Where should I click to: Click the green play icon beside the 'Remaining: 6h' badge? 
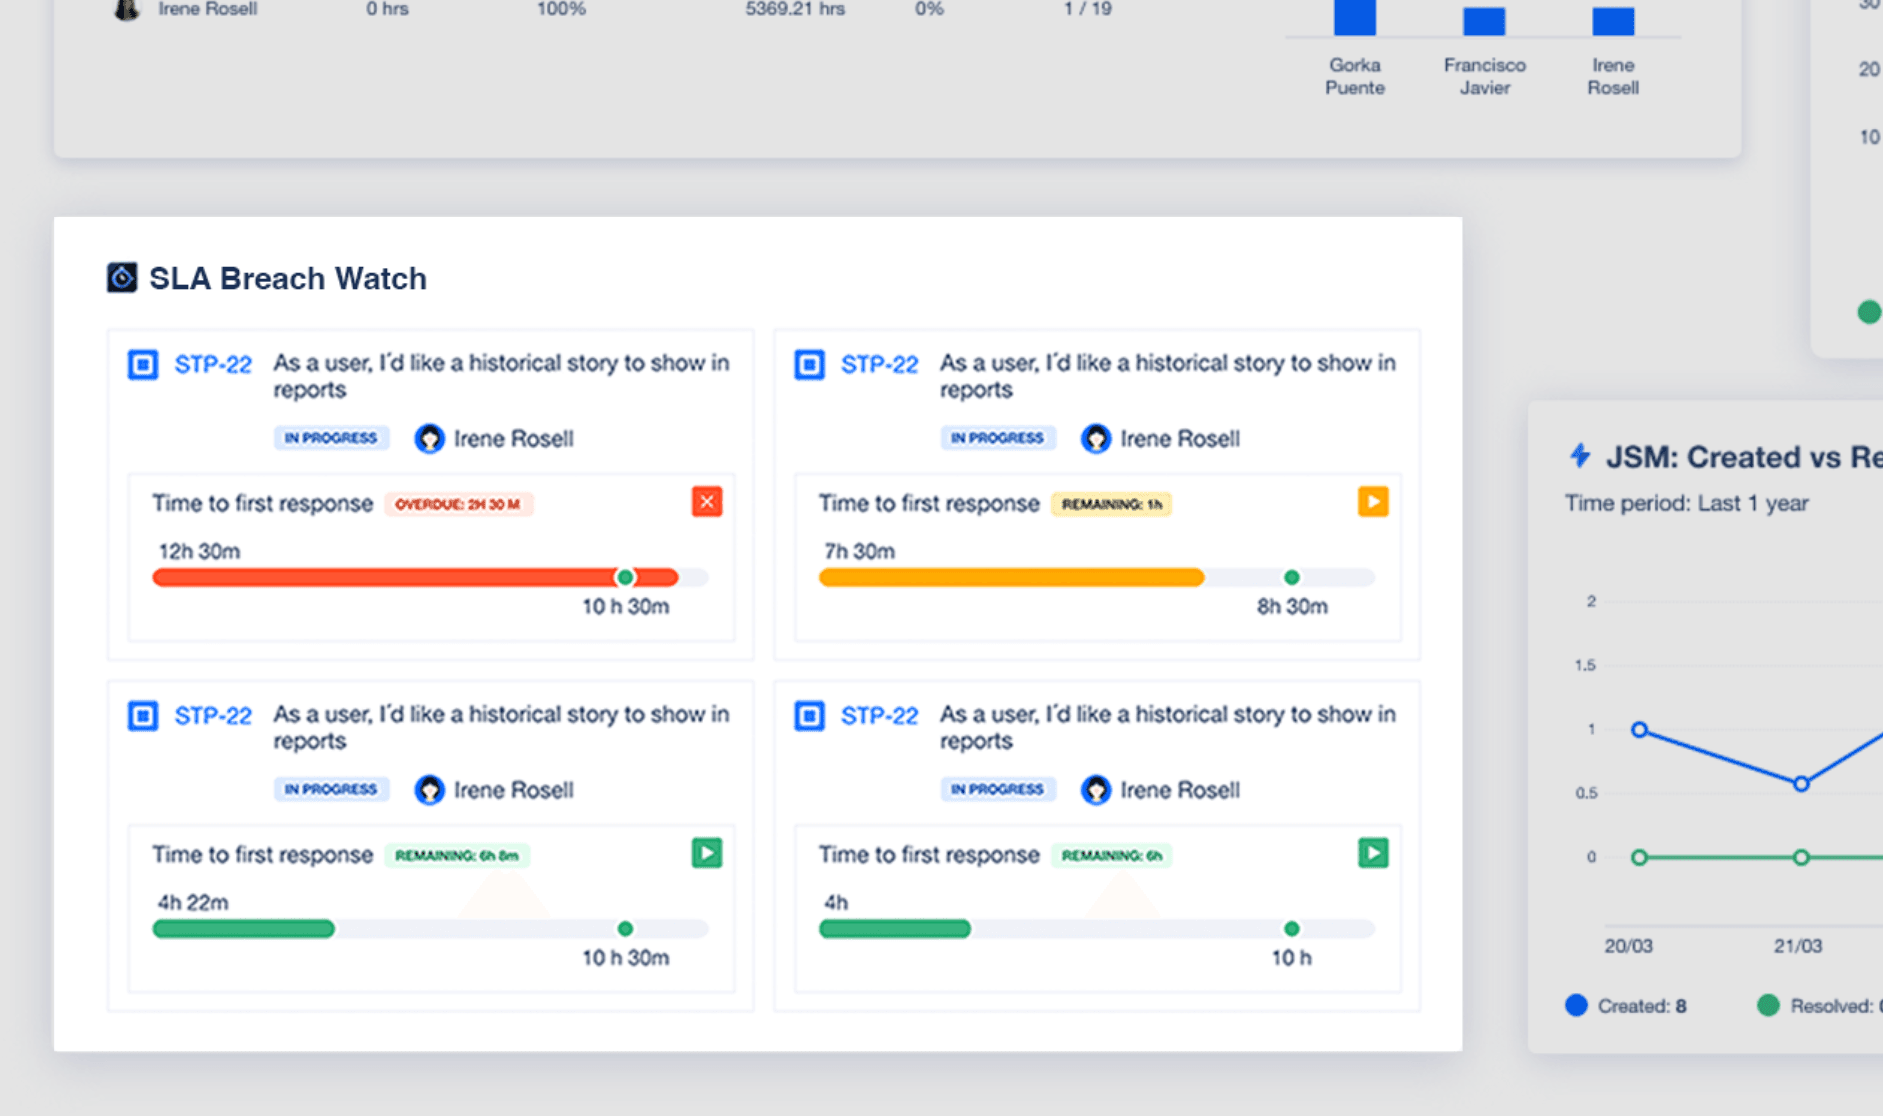(x=1372, y=853)
